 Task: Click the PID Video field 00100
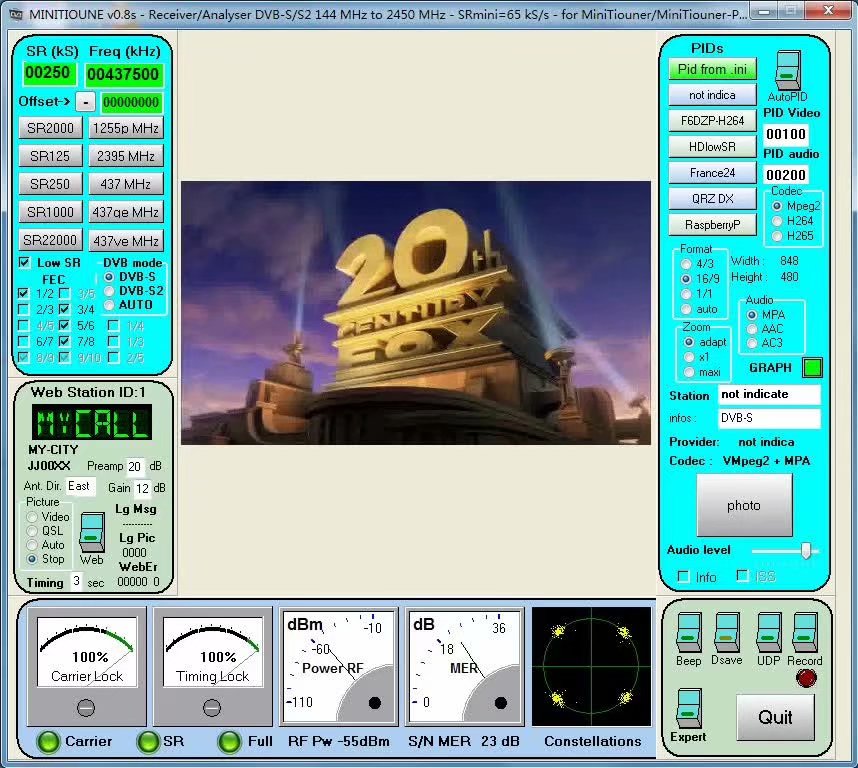point(786,133)
